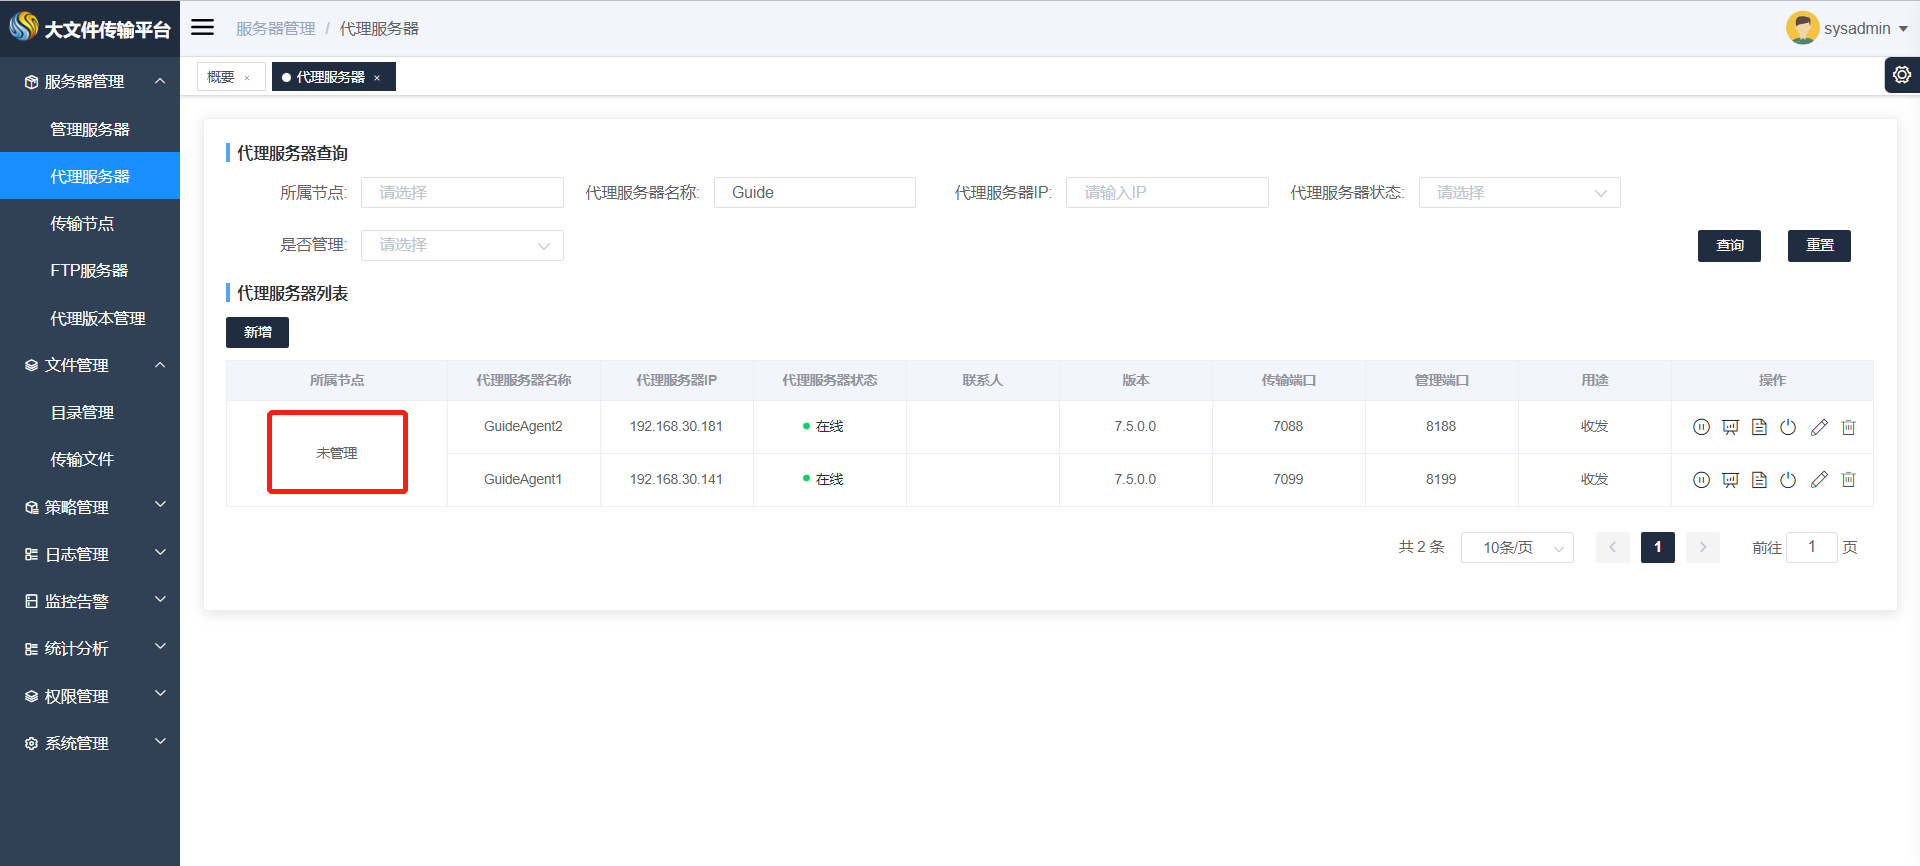Click the 在线 status for GuideAgent2

823,427
